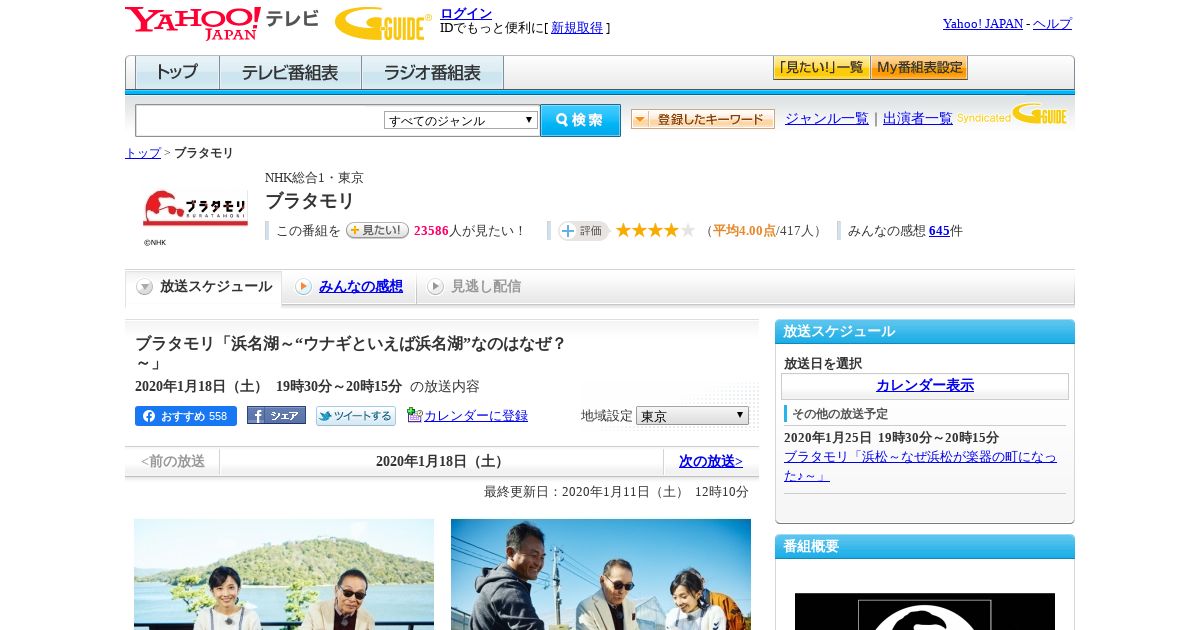Image resolution: width=1200 pixels, height=630 pixels.
Task: Click the 番組概要 panel image
Action: pyautogui.click(x=925, y=611)
